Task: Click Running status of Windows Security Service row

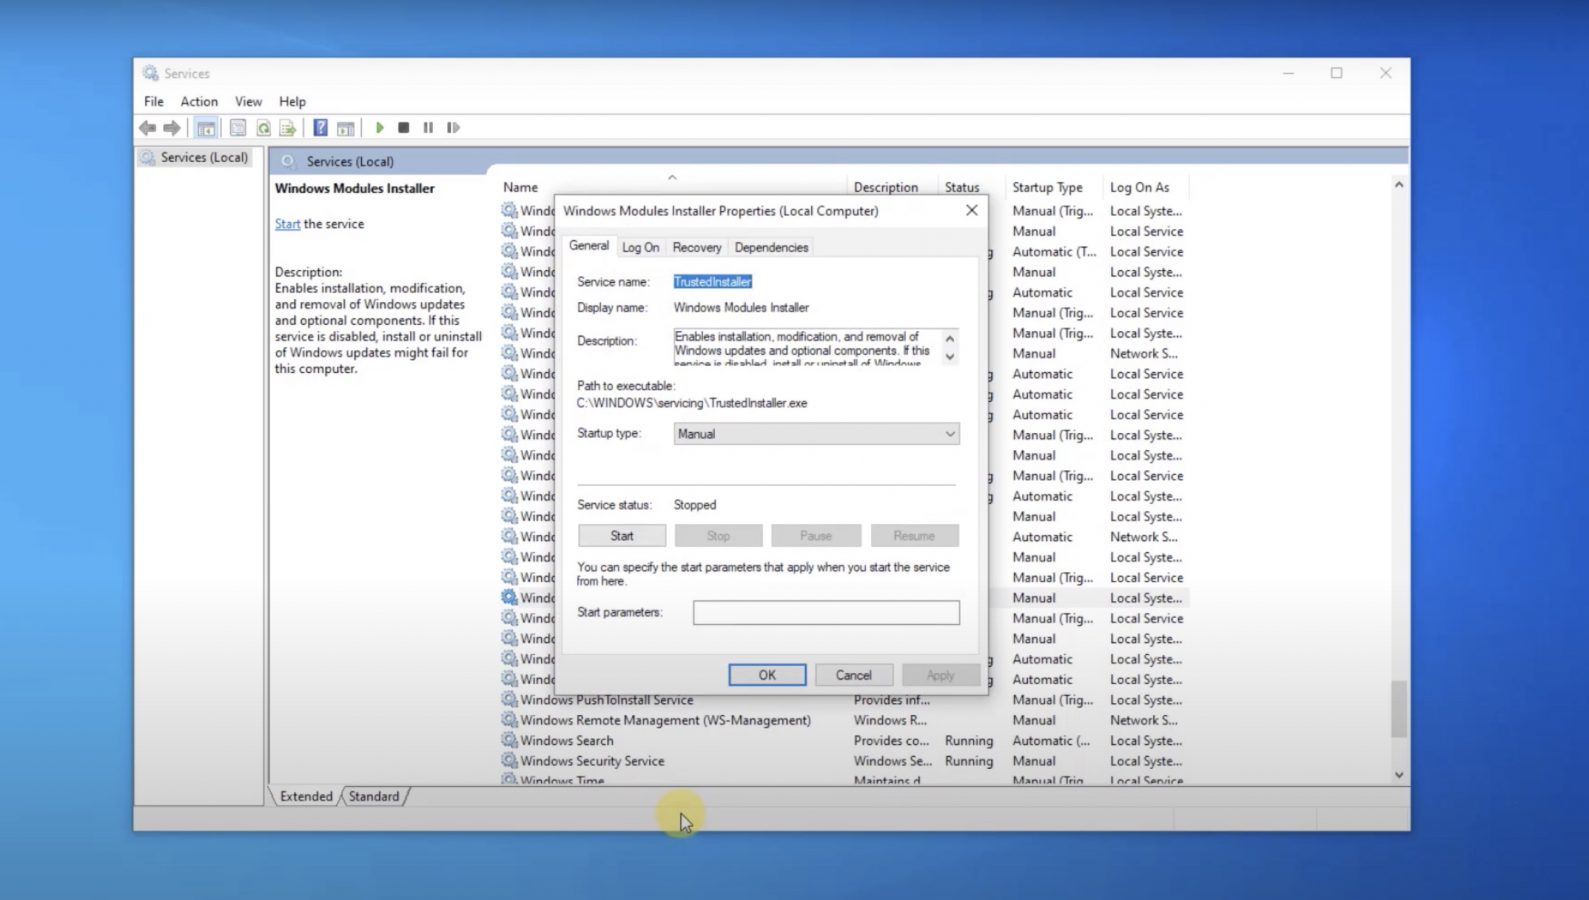Action: 969,761
